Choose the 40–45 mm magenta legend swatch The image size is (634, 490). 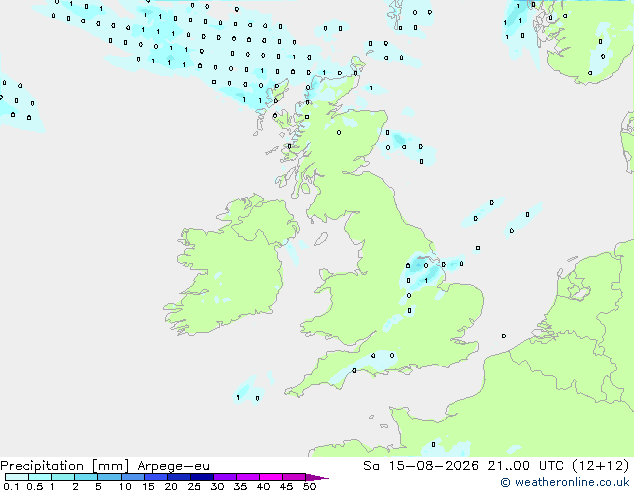271,477
